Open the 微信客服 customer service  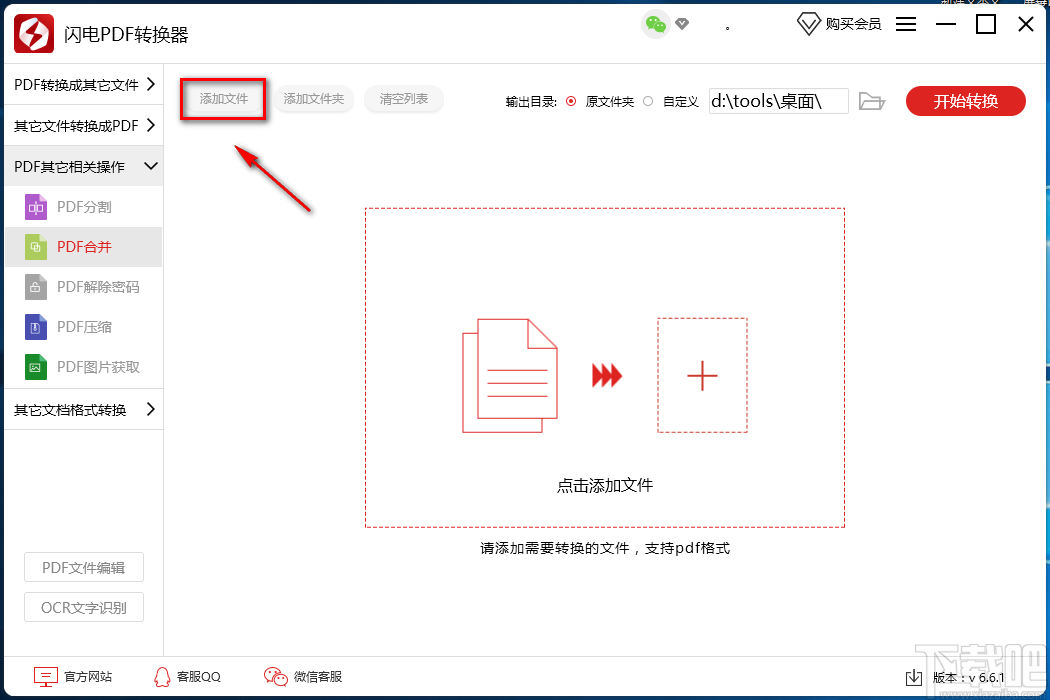302,676
